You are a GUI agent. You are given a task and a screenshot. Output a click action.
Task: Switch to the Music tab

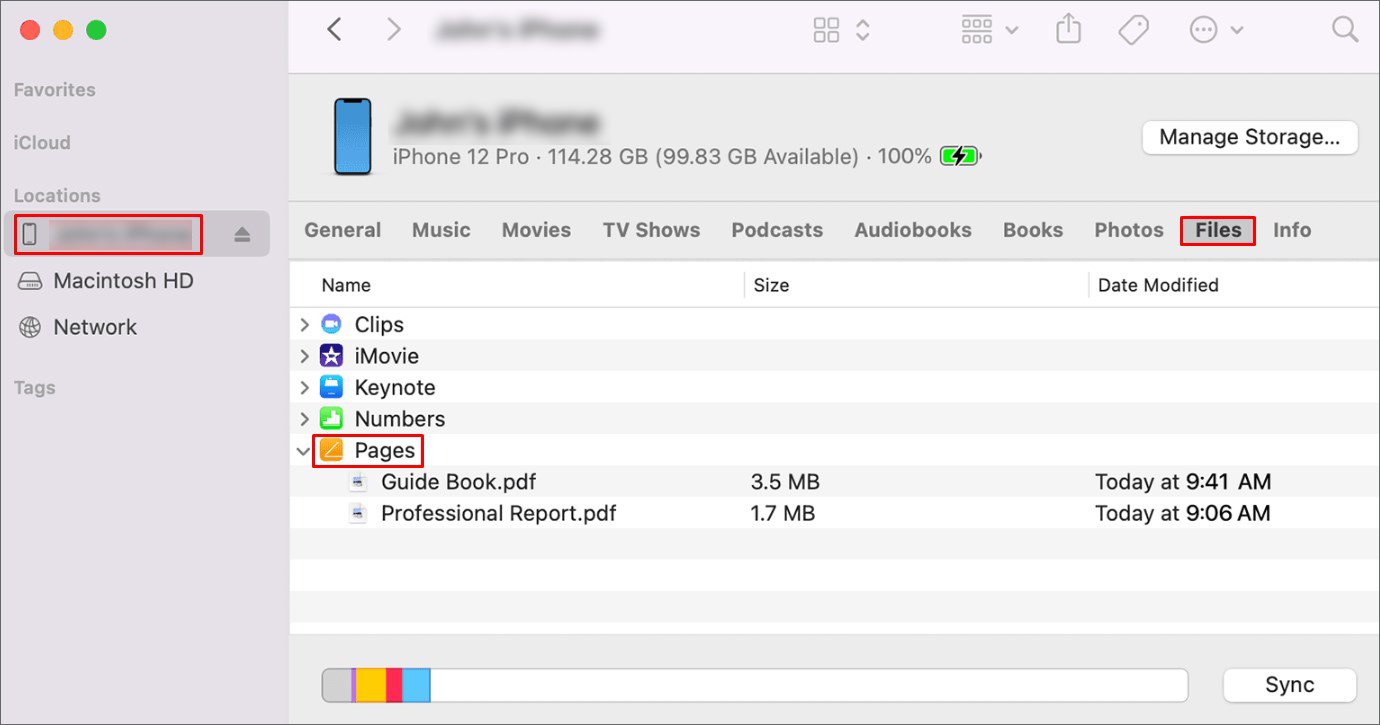coord(441,230)
